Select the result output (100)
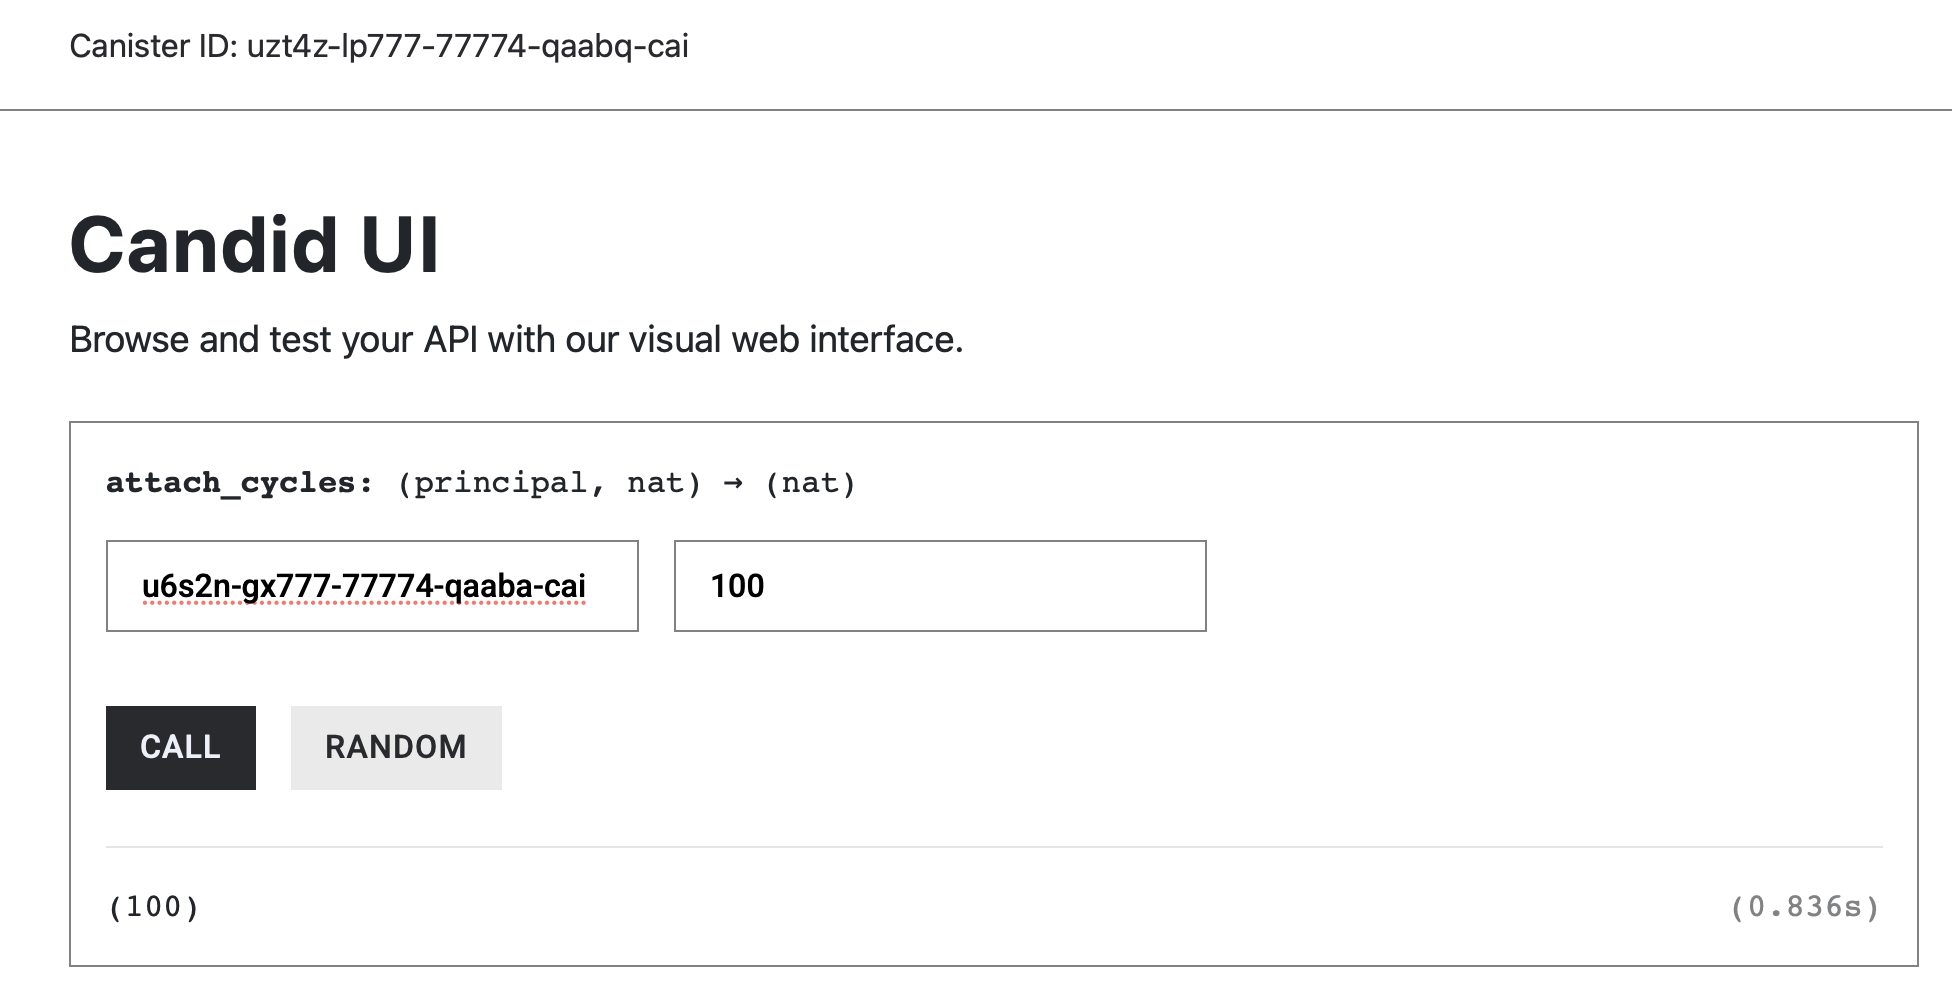The height and width of the screenshot is (1002, 1952). tap(153, 906)
